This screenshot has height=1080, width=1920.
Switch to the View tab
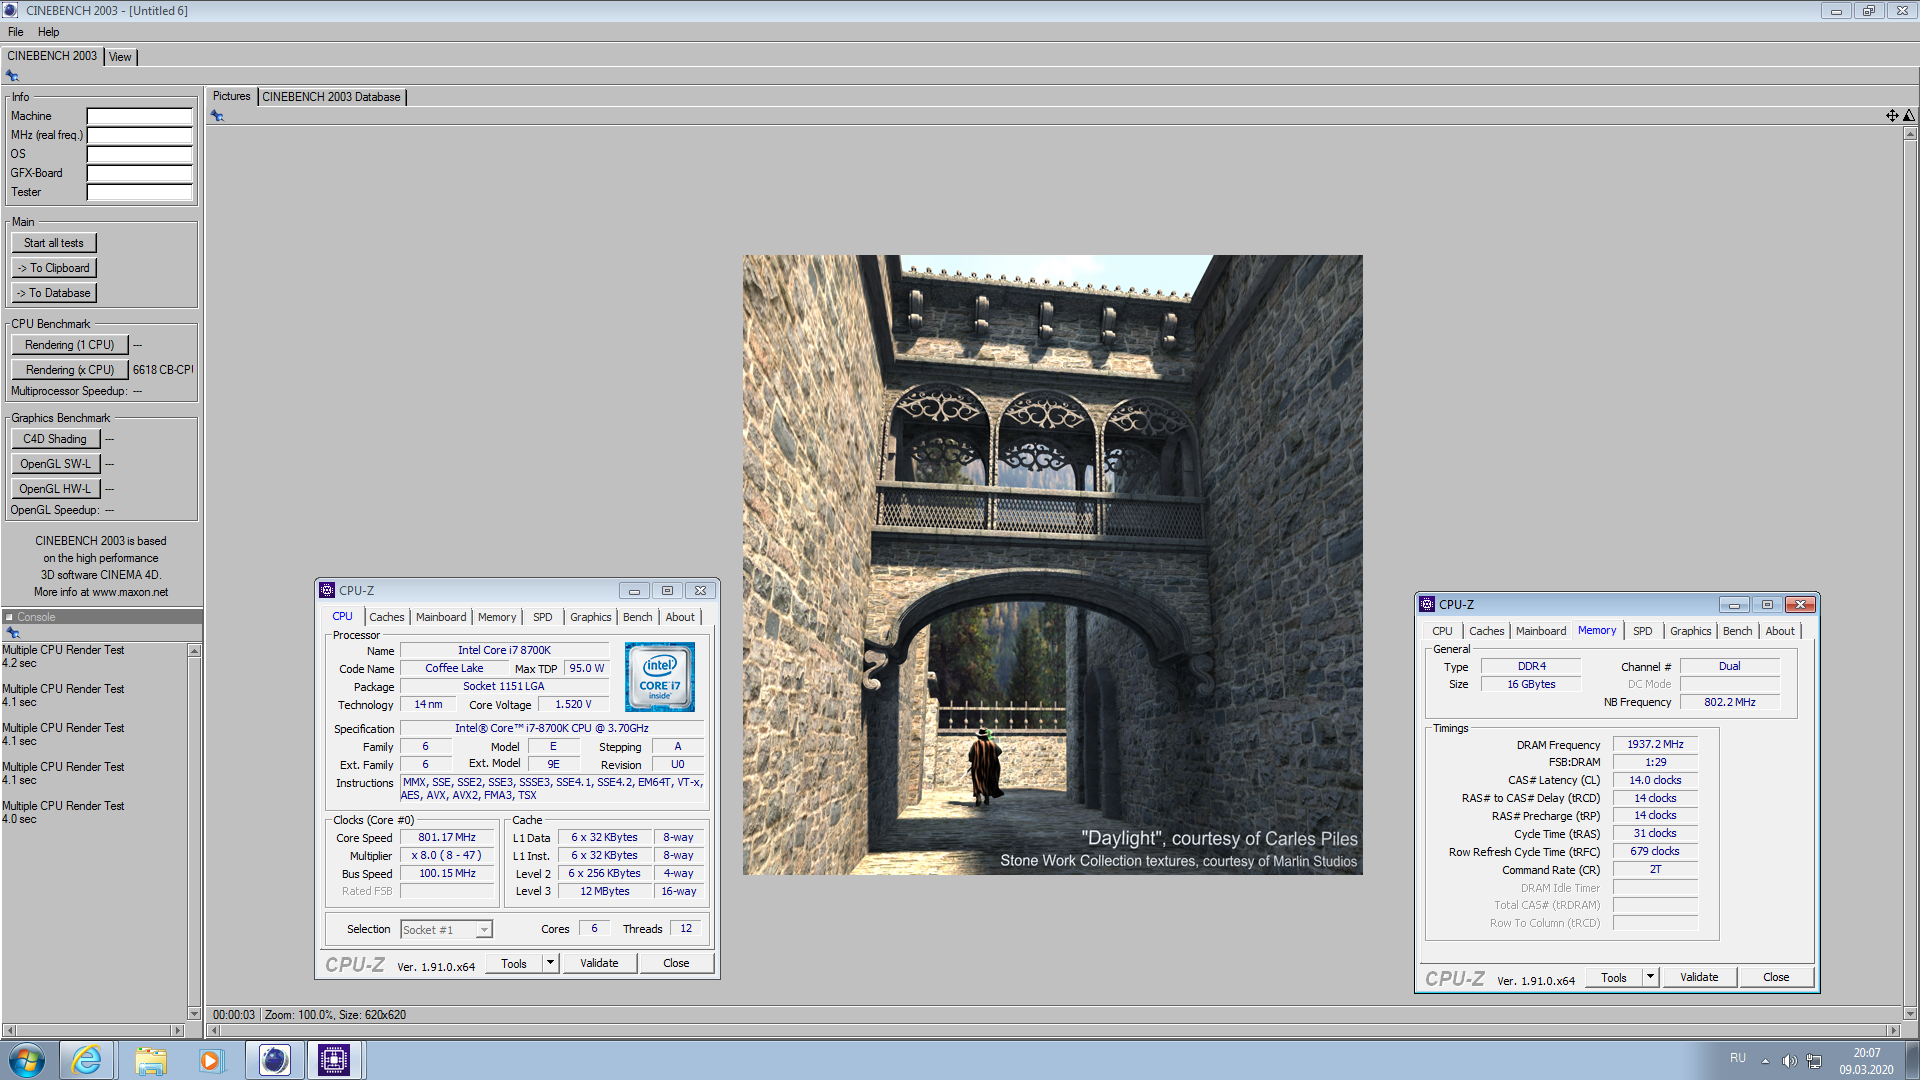(120, 57)
